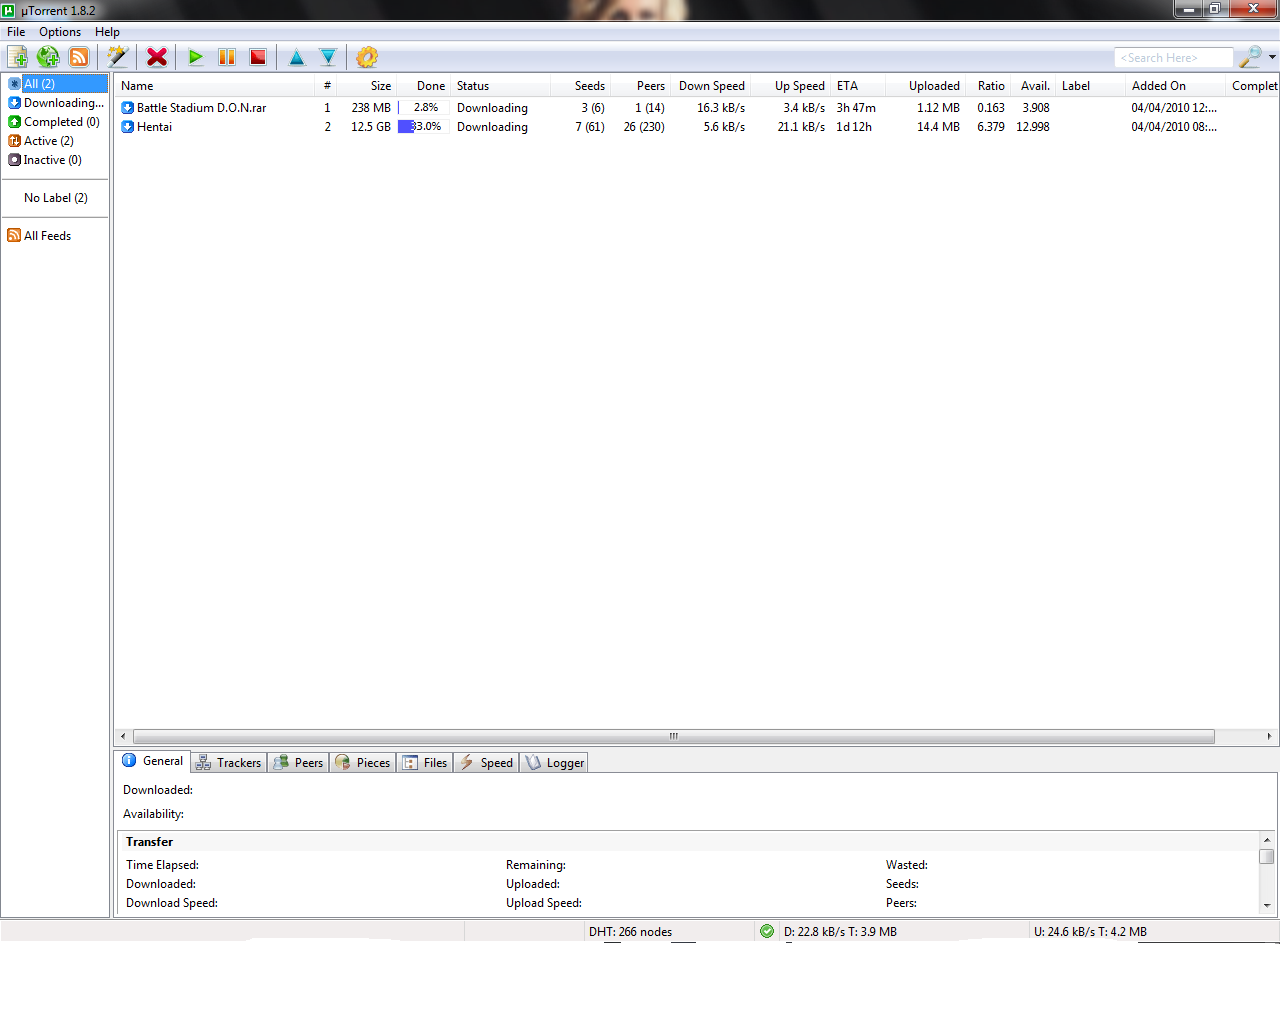This screenshot has height=1024, width=1280.
Task: Switch to the Trackers tab
Action: click(x=228, y=763)
